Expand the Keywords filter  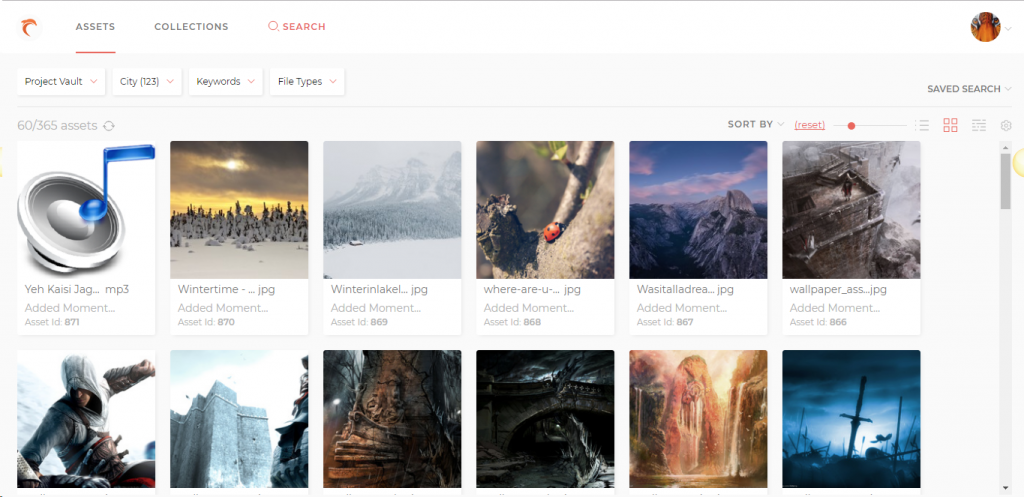225,82
